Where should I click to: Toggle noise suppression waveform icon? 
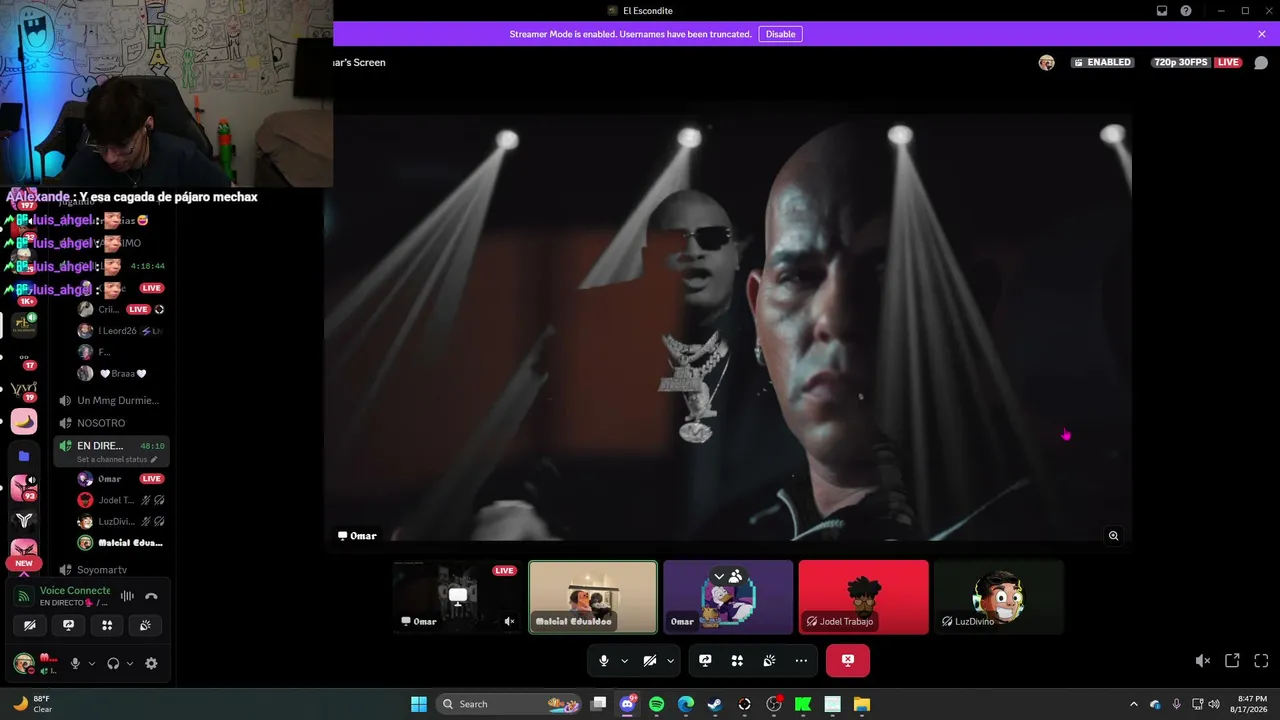[127, 596]
